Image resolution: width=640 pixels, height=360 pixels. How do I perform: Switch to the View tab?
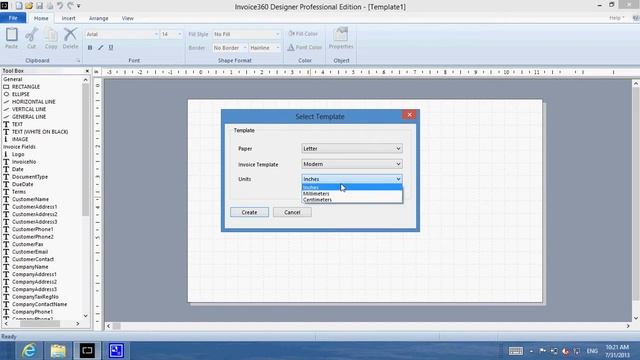[127, 18]
